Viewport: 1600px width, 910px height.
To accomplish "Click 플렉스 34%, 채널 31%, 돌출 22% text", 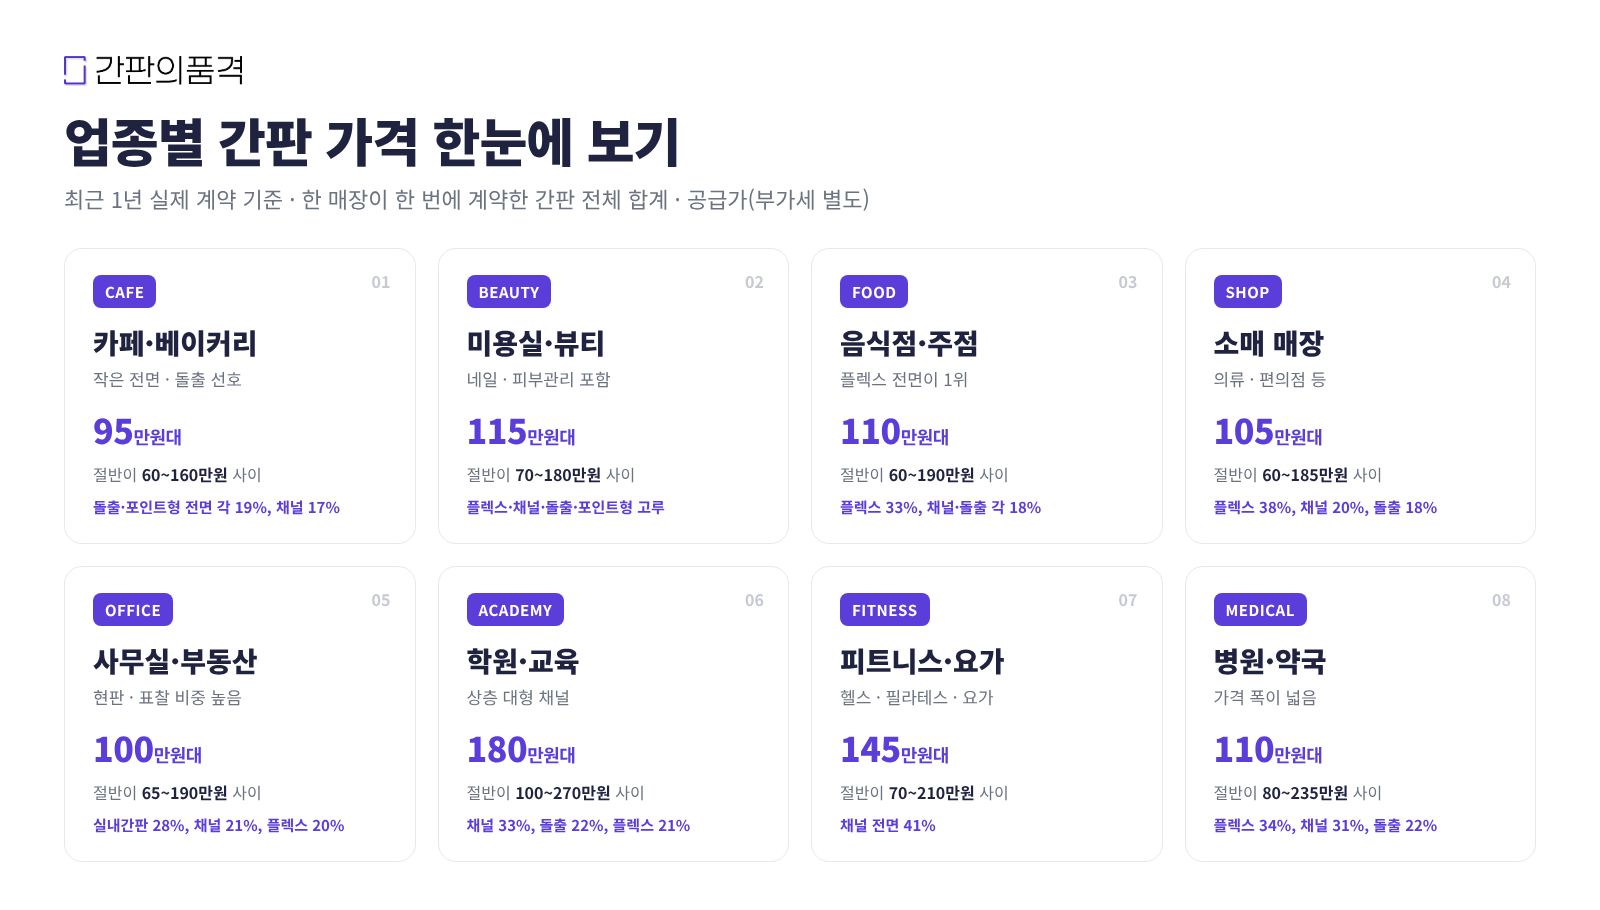I will click(x=1325, y=826).
